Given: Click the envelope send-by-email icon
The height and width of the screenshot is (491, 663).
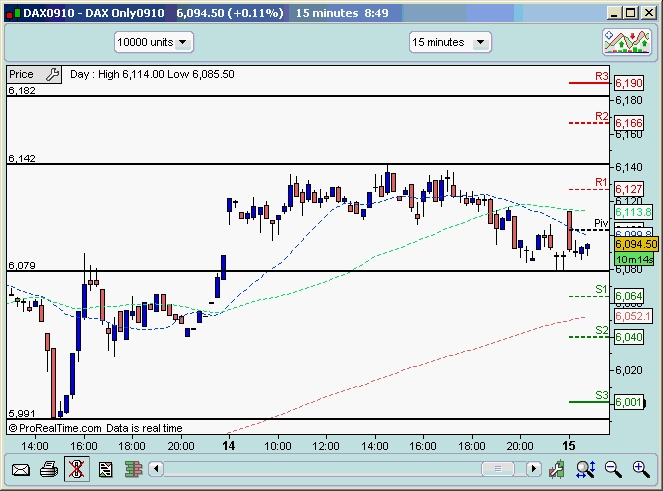Looking at the screenshot, I should pyautogui.click(x=20, y=469).
